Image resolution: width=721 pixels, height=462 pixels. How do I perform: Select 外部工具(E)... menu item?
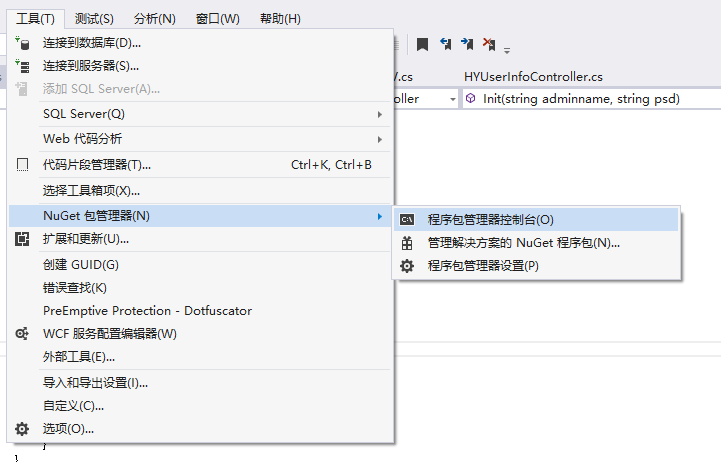point(200,357)
